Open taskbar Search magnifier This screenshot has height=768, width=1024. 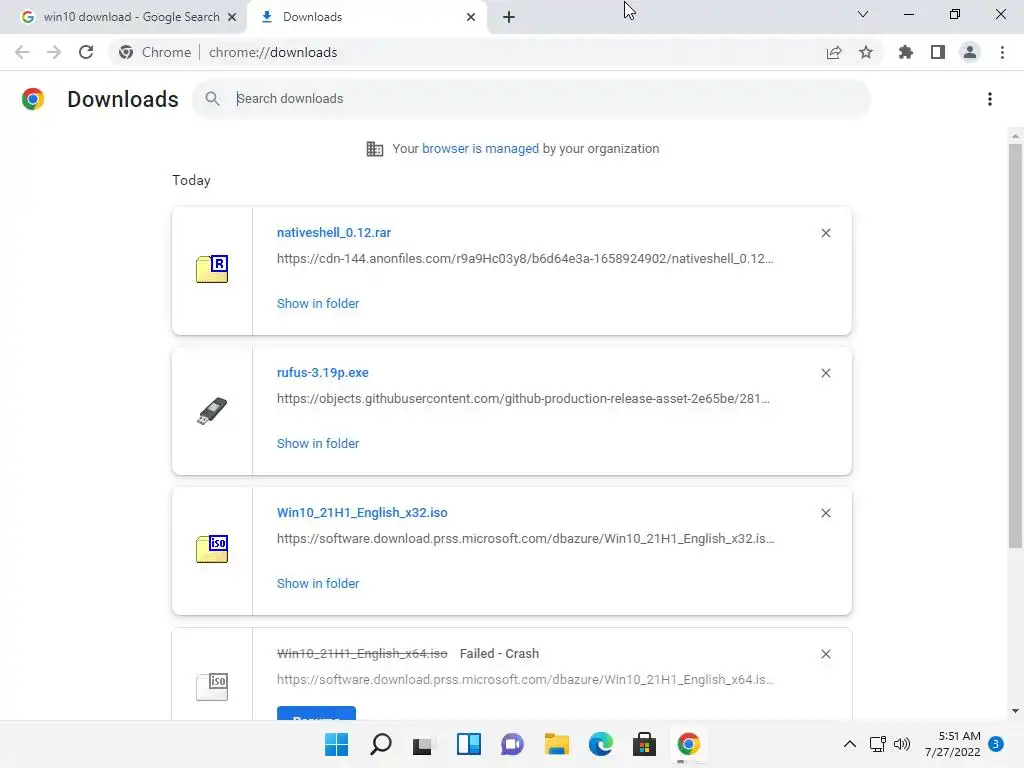381,744
